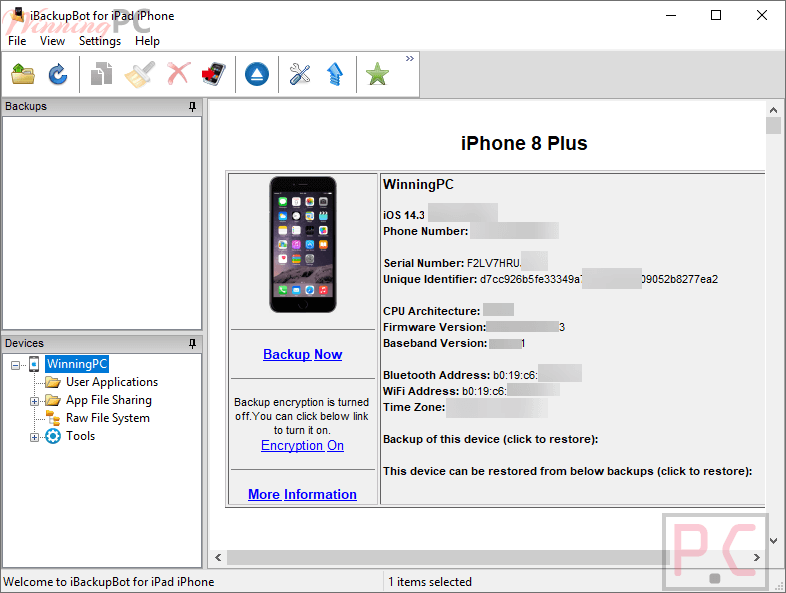Click the Backups panel header
786x593 pixels.
click(x=102, y=106)
